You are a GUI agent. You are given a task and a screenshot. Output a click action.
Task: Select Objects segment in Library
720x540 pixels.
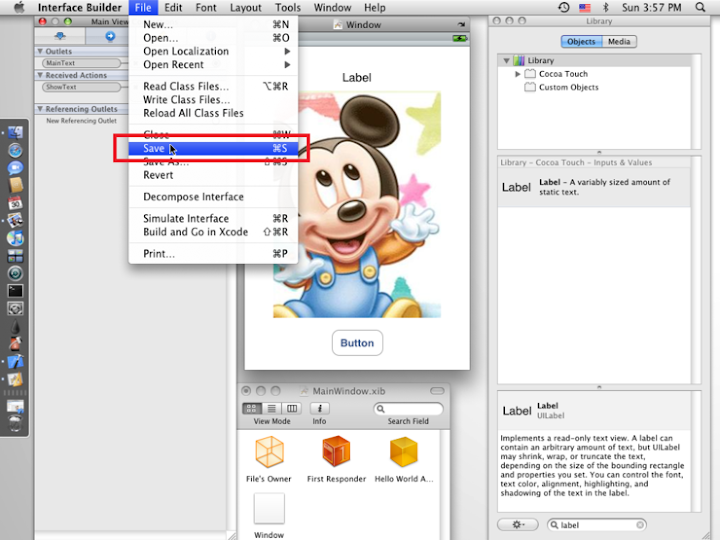pos(581,41)
